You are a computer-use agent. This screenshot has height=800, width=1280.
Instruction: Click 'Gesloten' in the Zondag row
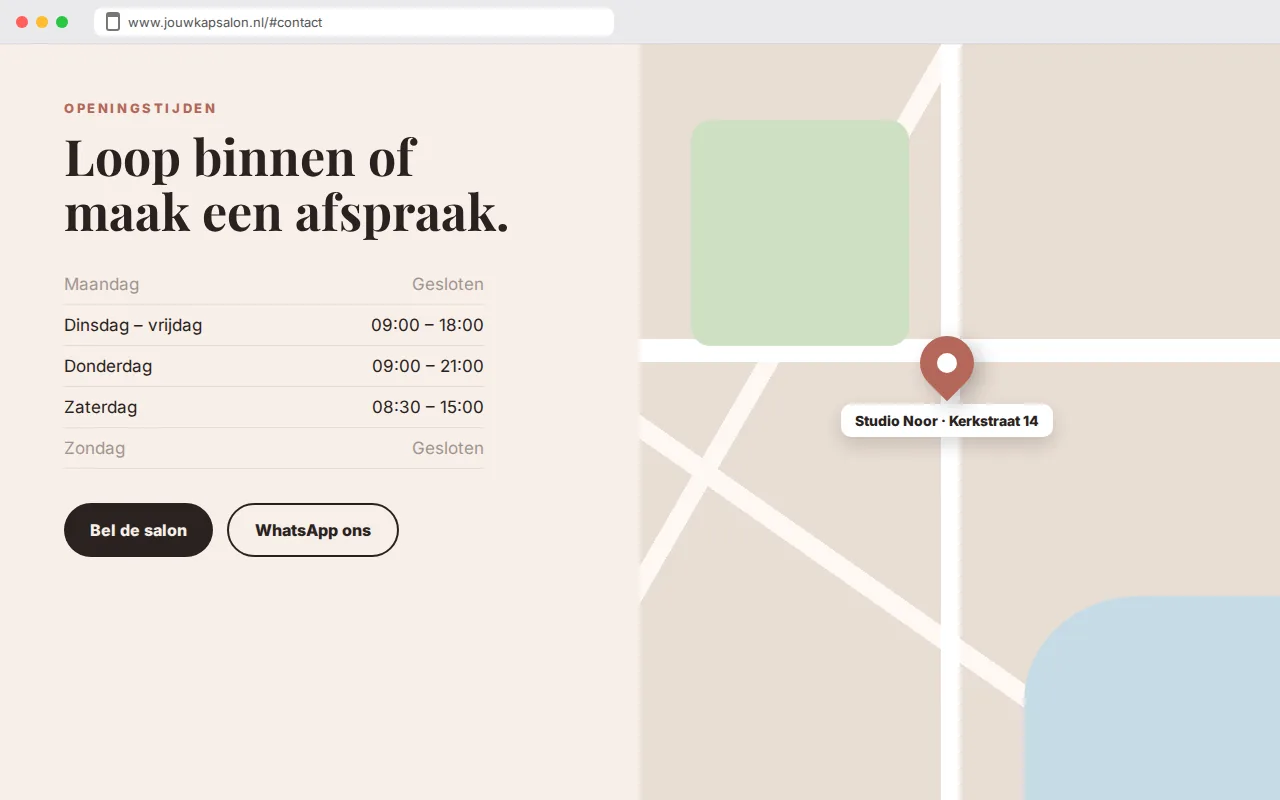(448, 448)
